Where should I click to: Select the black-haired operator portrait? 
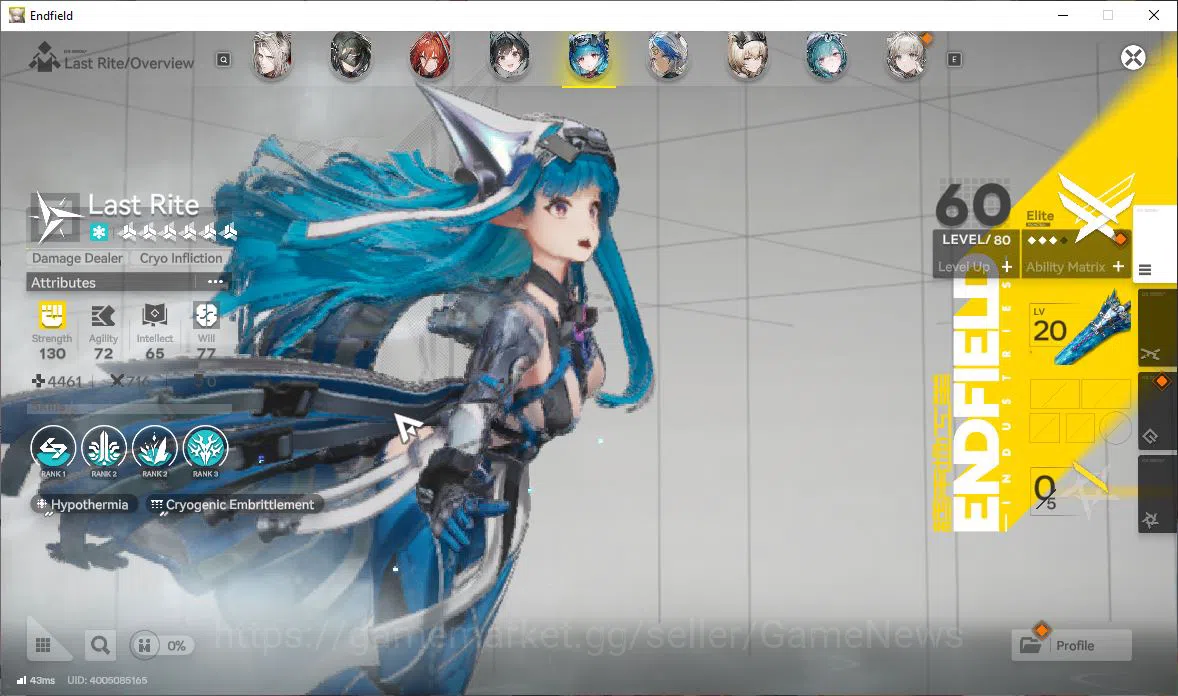click(x=509, y=56)
